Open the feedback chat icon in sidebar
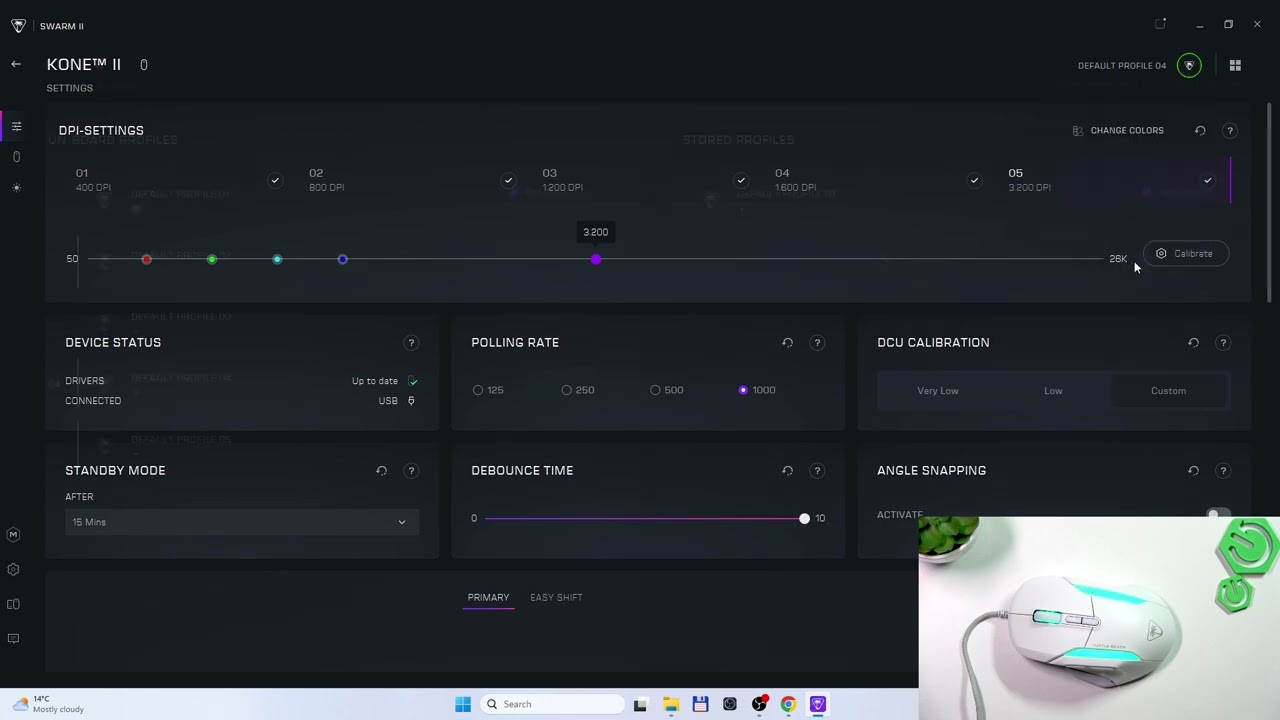 point(13,638)
